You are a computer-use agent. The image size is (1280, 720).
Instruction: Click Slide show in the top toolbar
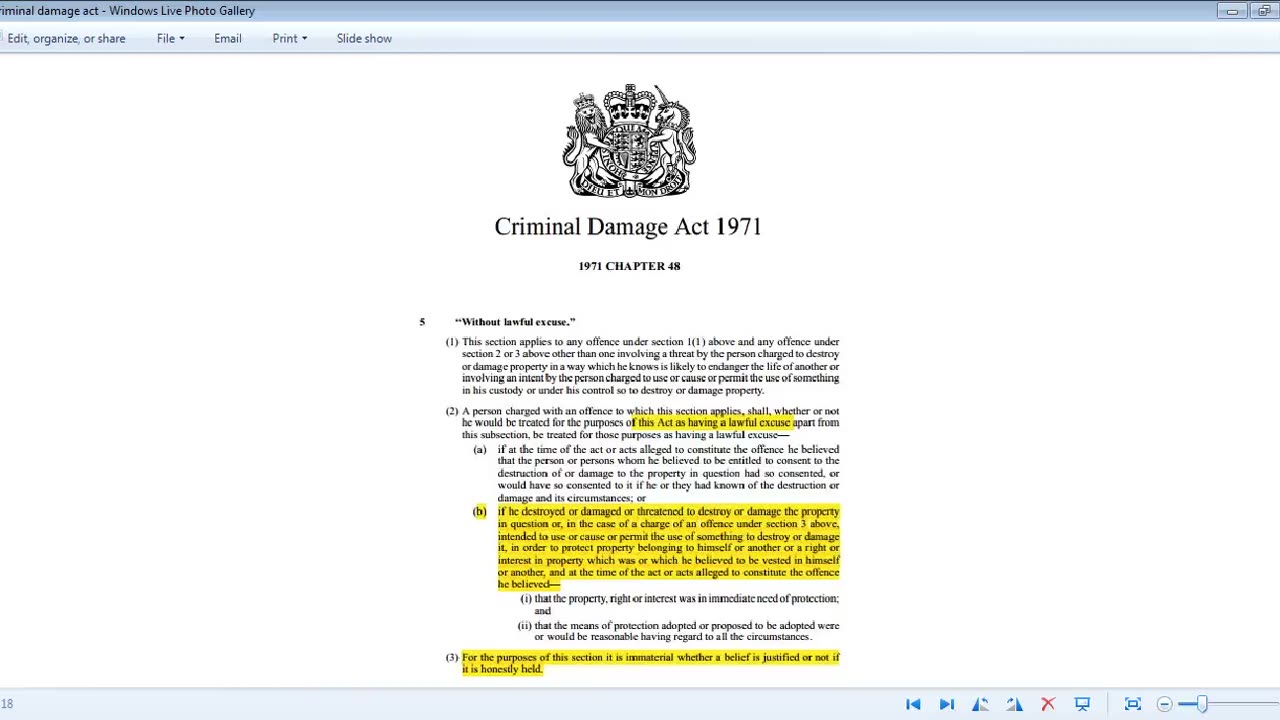pos(364,38)
